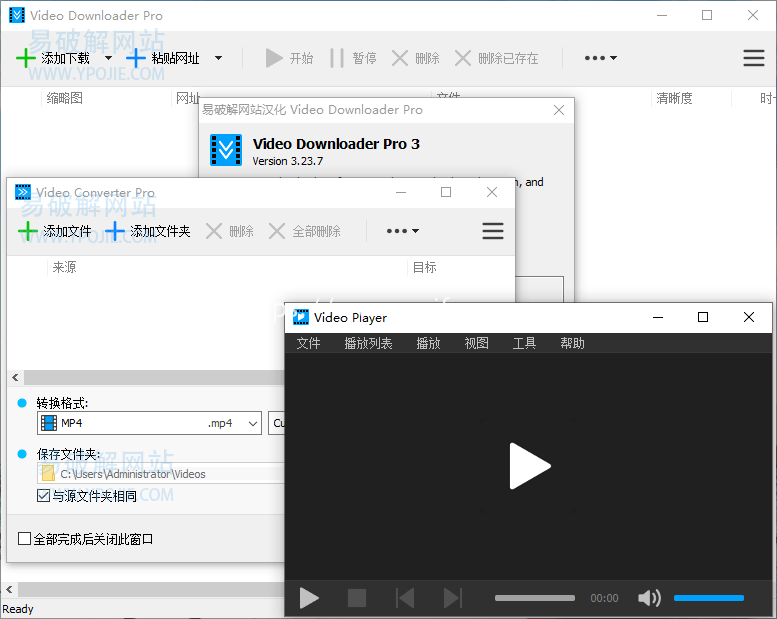This screenshot has height=619, width=777.
Task: Close the About dialog of Video Downloader Pro
Action: pos(559,110)
